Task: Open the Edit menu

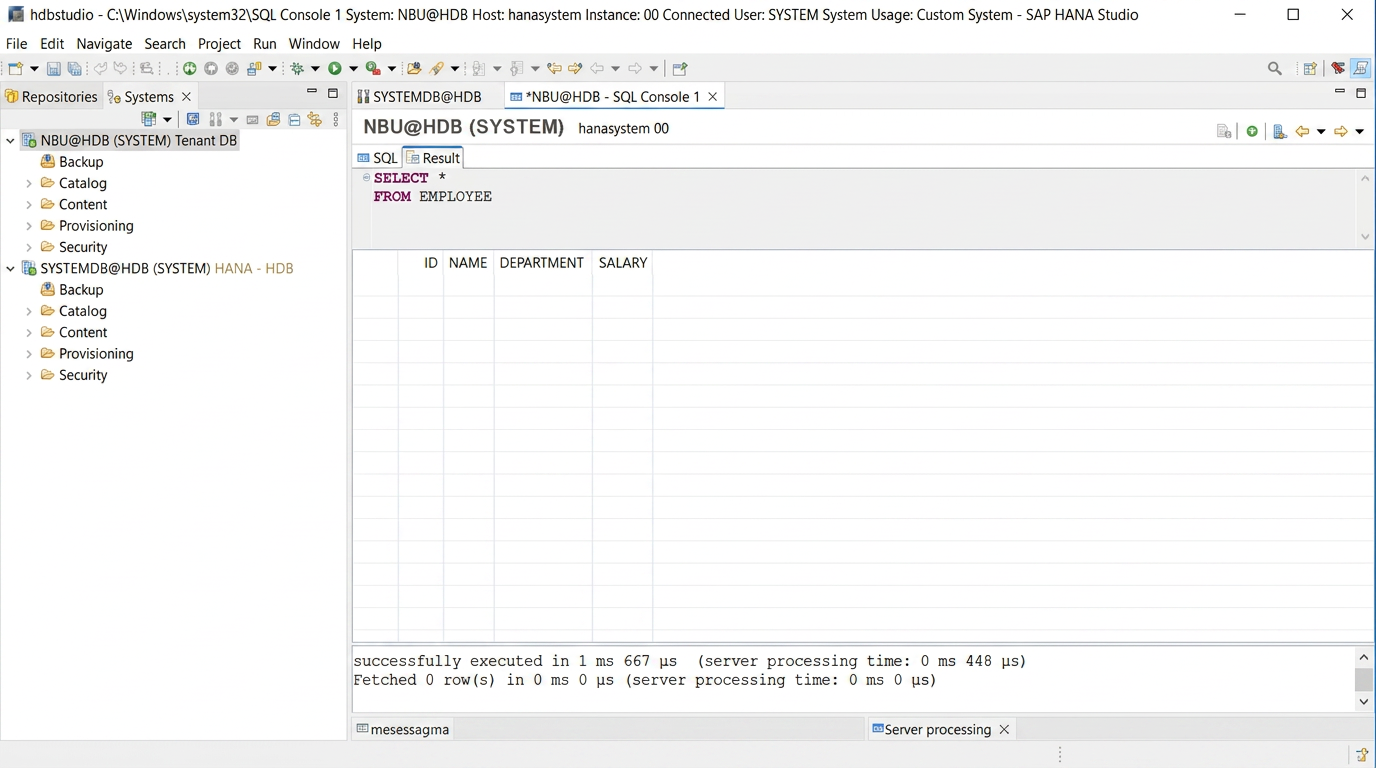Action: click(52, 44)
